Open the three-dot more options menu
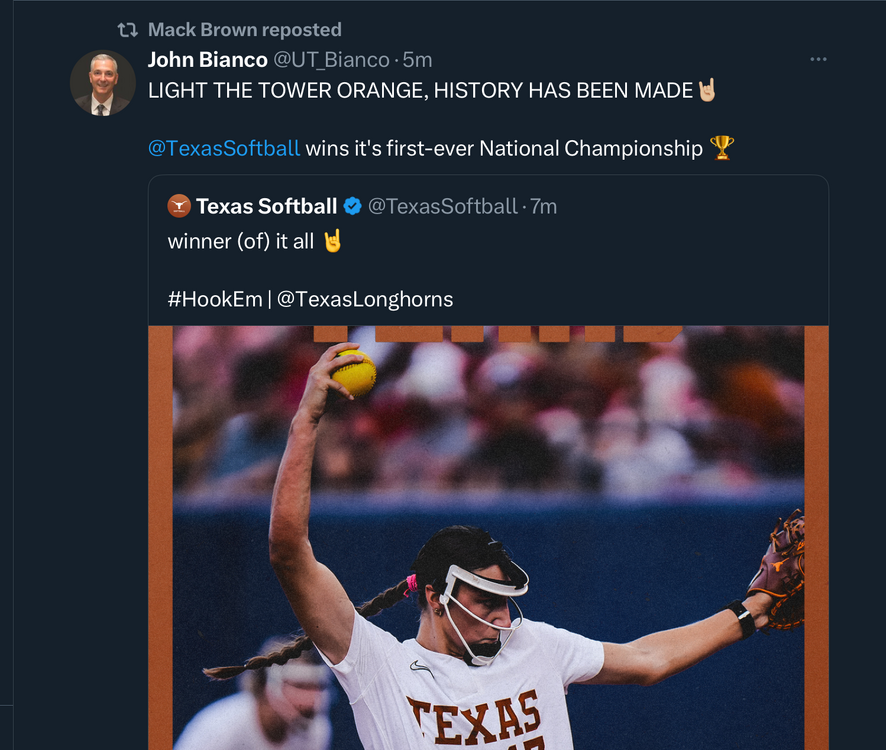The image size is (886, 750). (818, 60)
